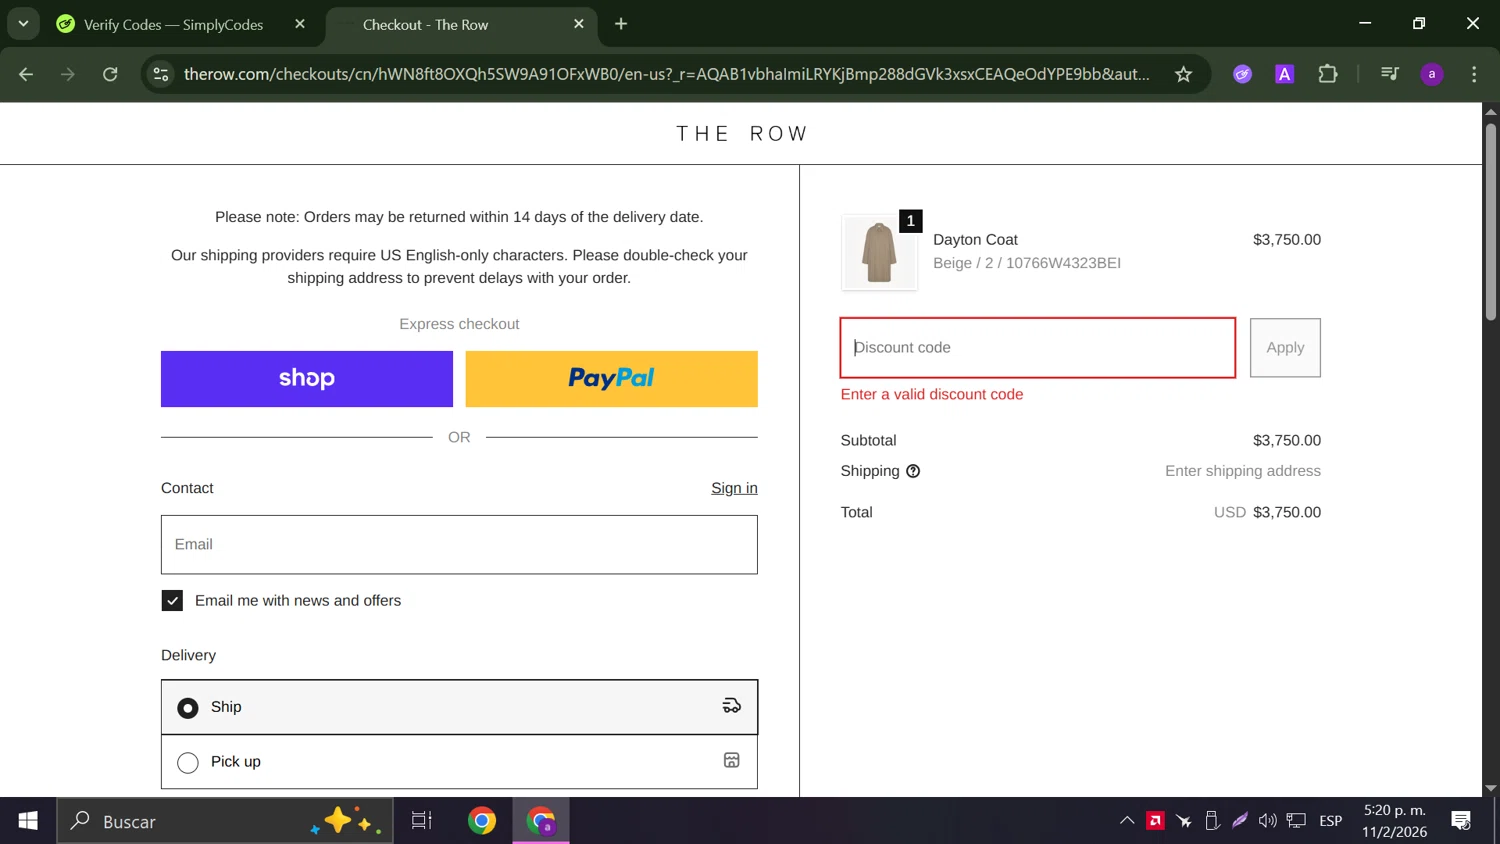Open the notification center icon
The image size is (1500, 844).
(x=1461, y=821)
